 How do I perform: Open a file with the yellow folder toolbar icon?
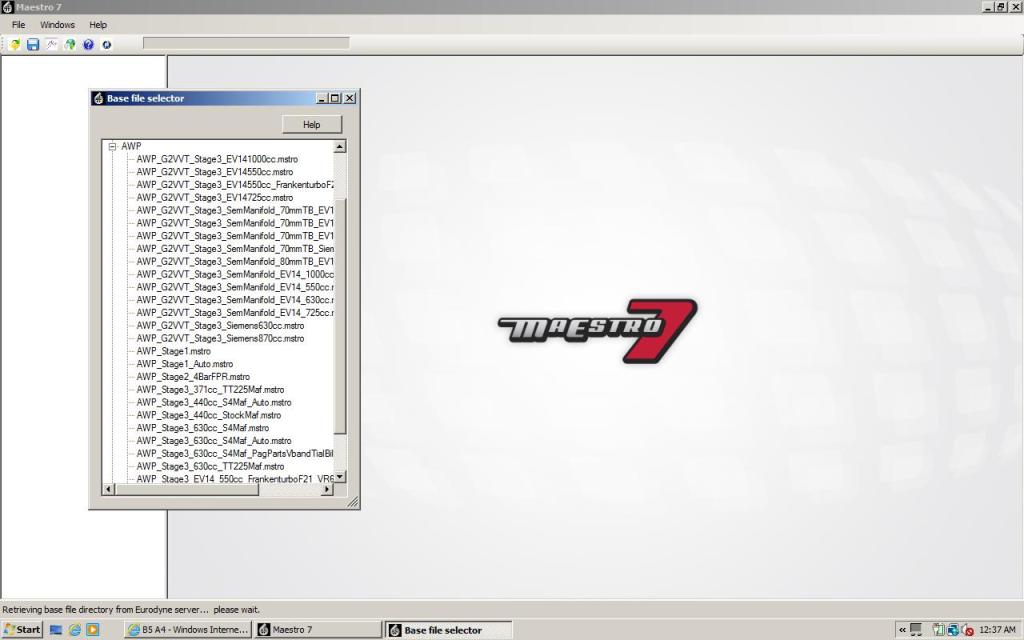(14, 44)
